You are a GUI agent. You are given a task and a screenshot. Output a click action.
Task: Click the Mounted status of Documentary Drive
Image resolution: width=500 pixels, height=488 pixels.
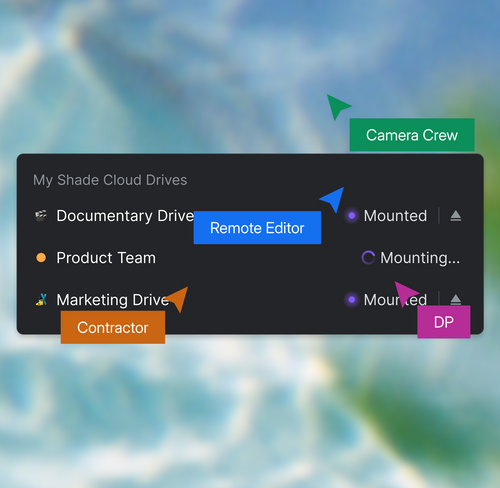coord(395,216)
